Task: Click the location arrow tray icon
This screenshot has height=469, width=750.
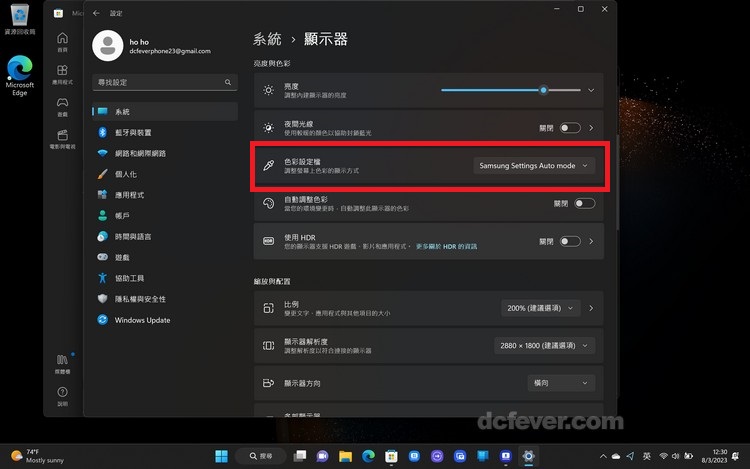Action: tap(630, 456)
